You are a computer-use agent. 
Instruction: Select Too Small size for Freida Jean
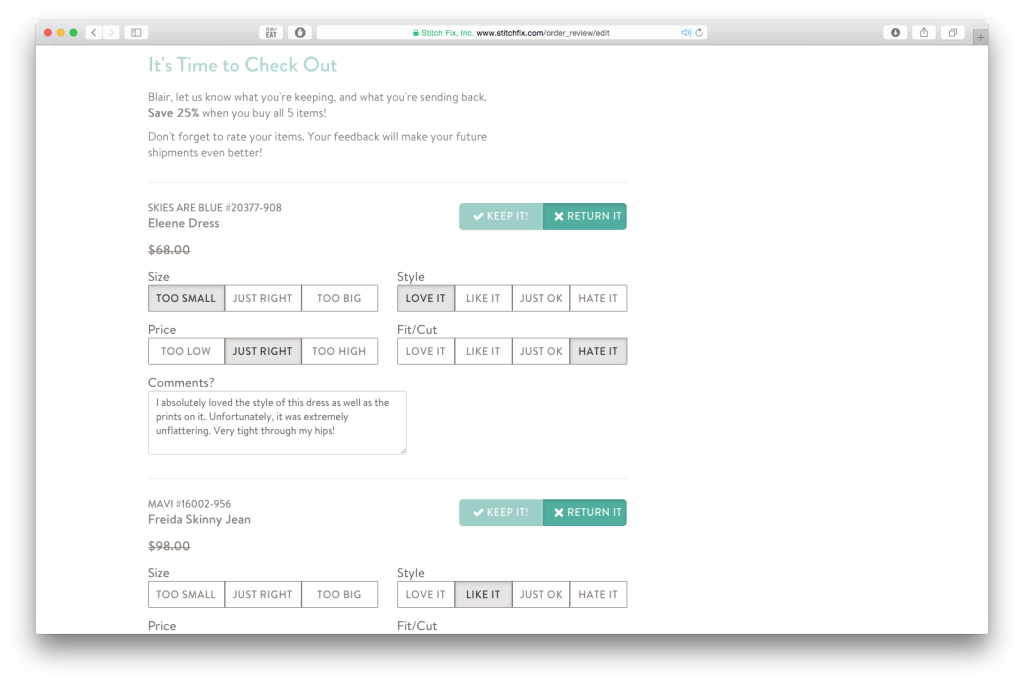tap(186, 595)
